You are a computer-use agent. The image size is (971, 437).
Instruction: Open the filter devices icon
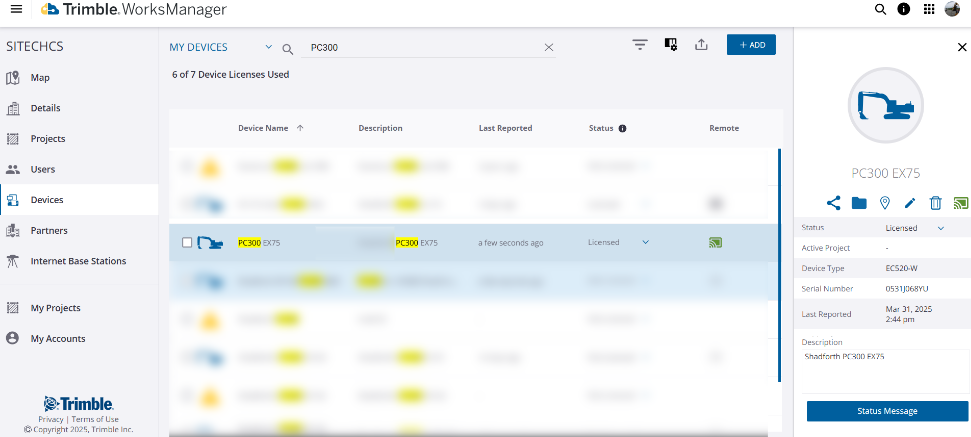point(640,45)
